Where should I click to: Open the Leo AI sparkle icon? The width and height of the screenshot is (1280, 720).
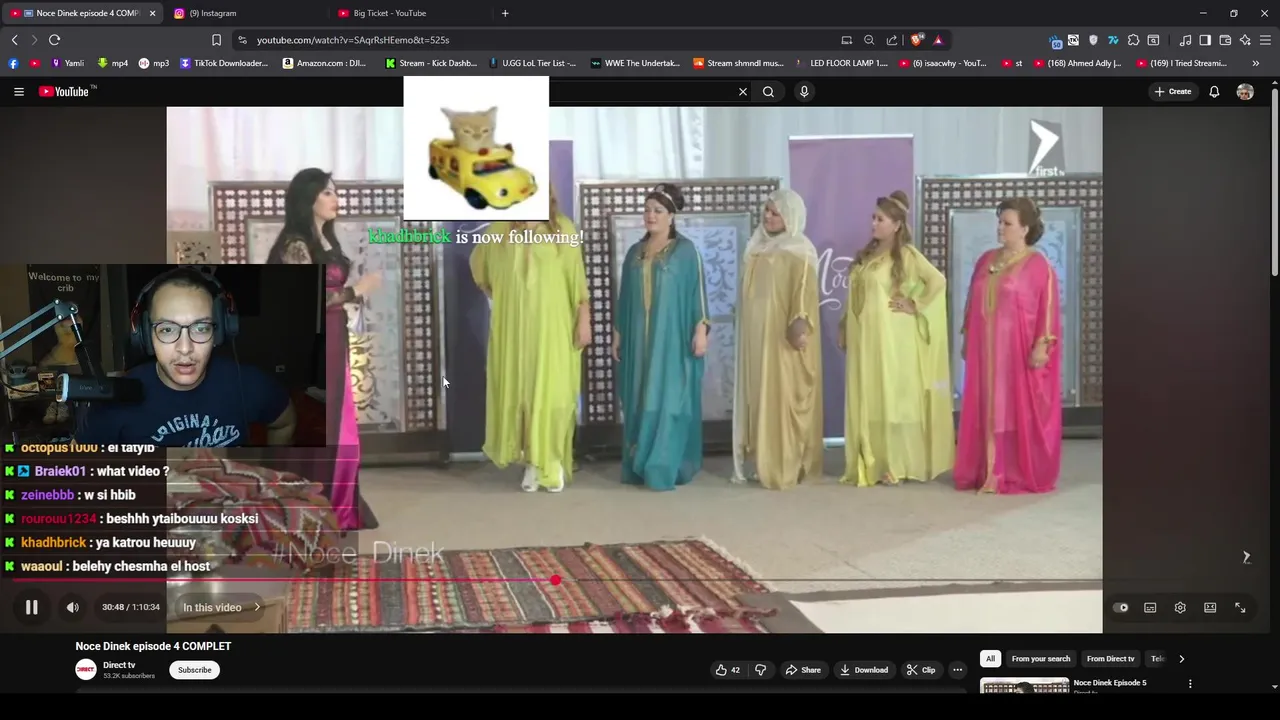pos(1245,40)
